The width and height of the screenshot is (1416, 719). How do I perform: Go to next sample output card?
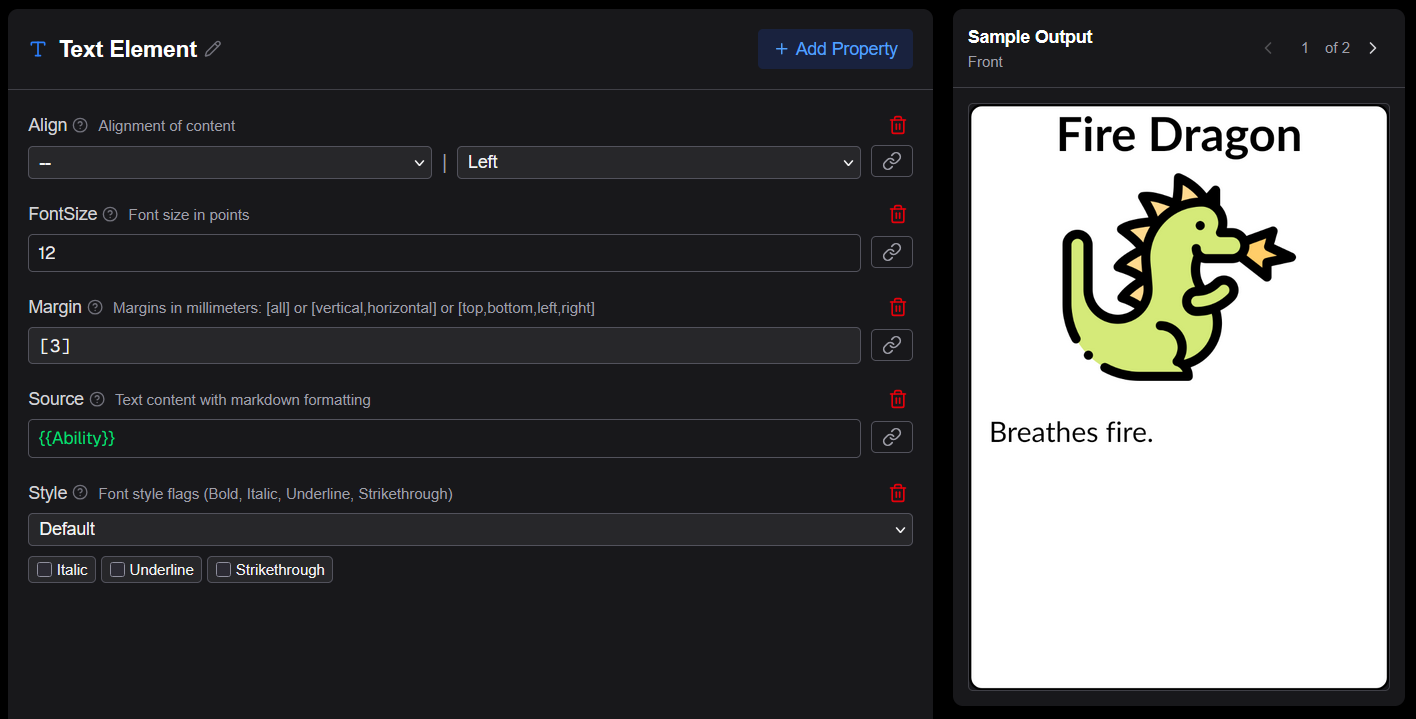[1373, 48]
